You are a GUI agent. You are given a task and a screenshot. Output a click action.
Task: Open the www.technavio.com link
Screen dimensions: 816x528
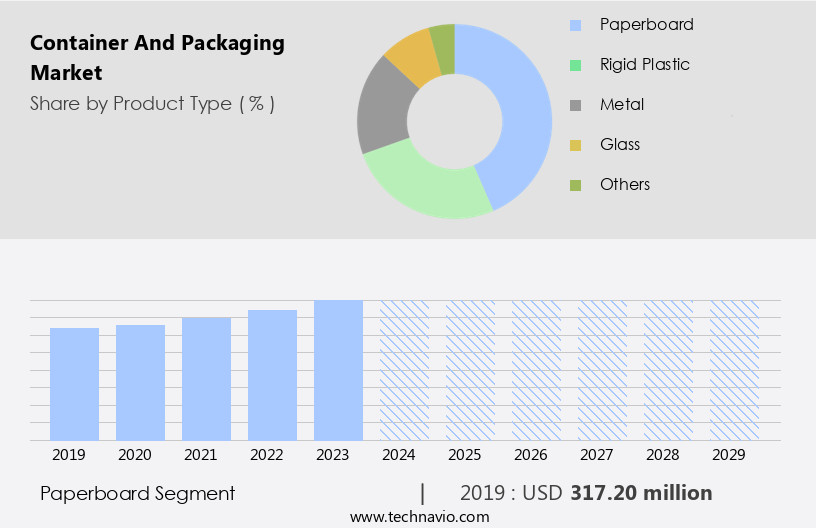coord(419,516)
